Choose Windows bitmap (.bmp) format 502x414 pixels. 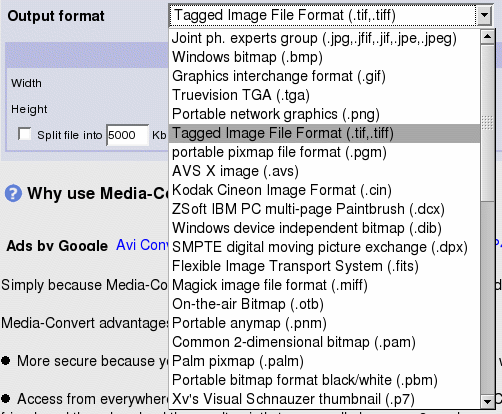point(324,57)
